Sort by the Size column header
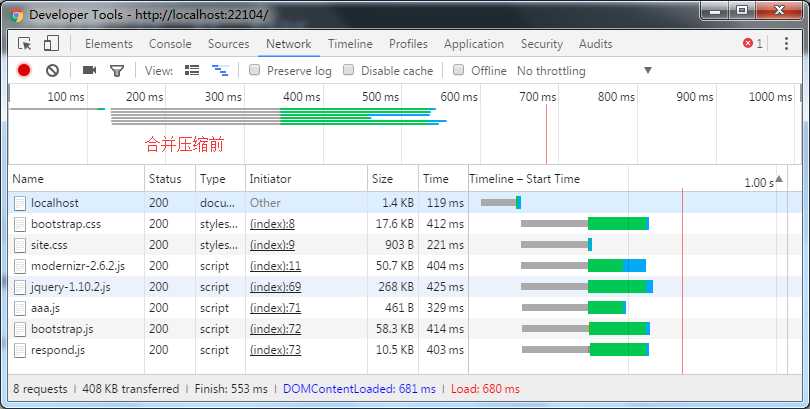Image resolution: width=810 pixels, height=409 pixels. 393,179
